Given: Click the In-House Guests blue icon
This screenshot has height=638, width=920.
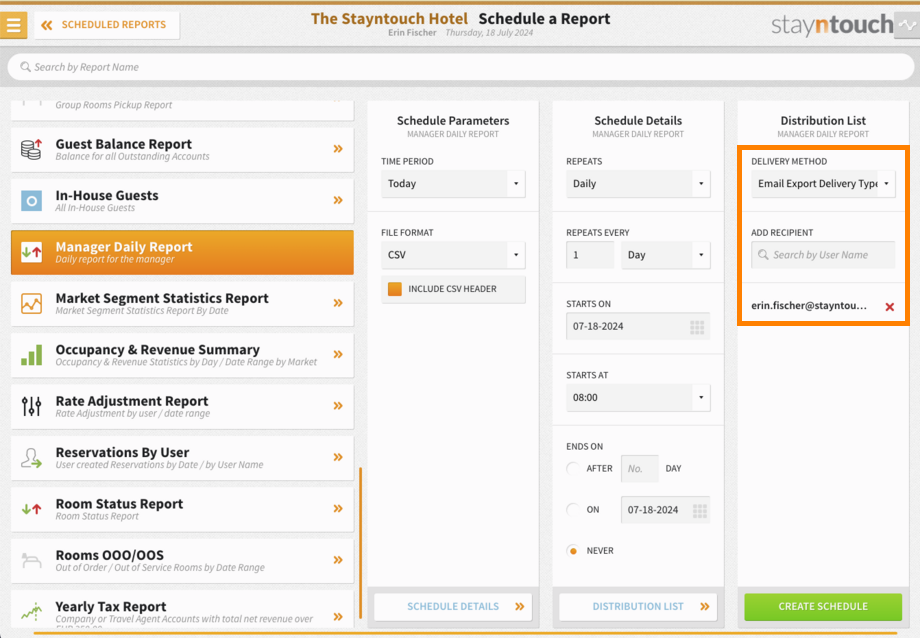Looking at the screenshot, I should coord(32,201).
